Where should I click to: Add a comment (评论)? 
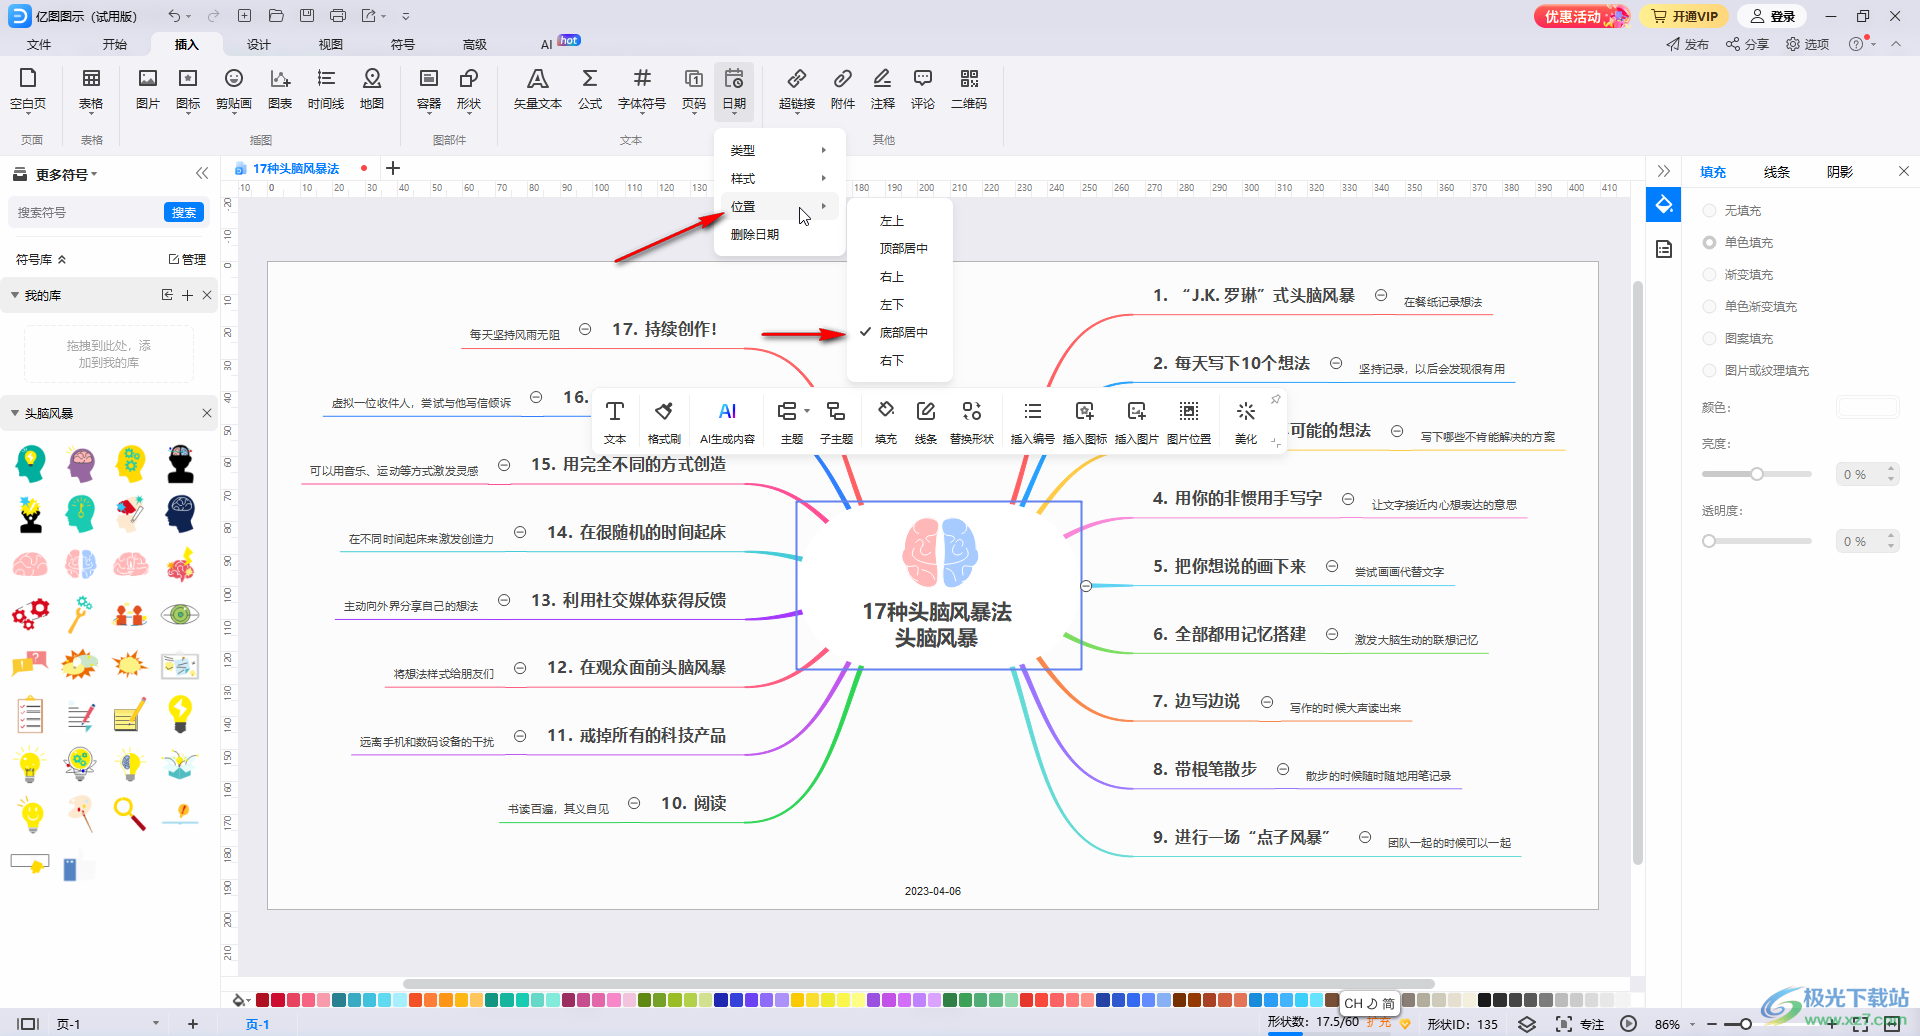pos(923,89)
